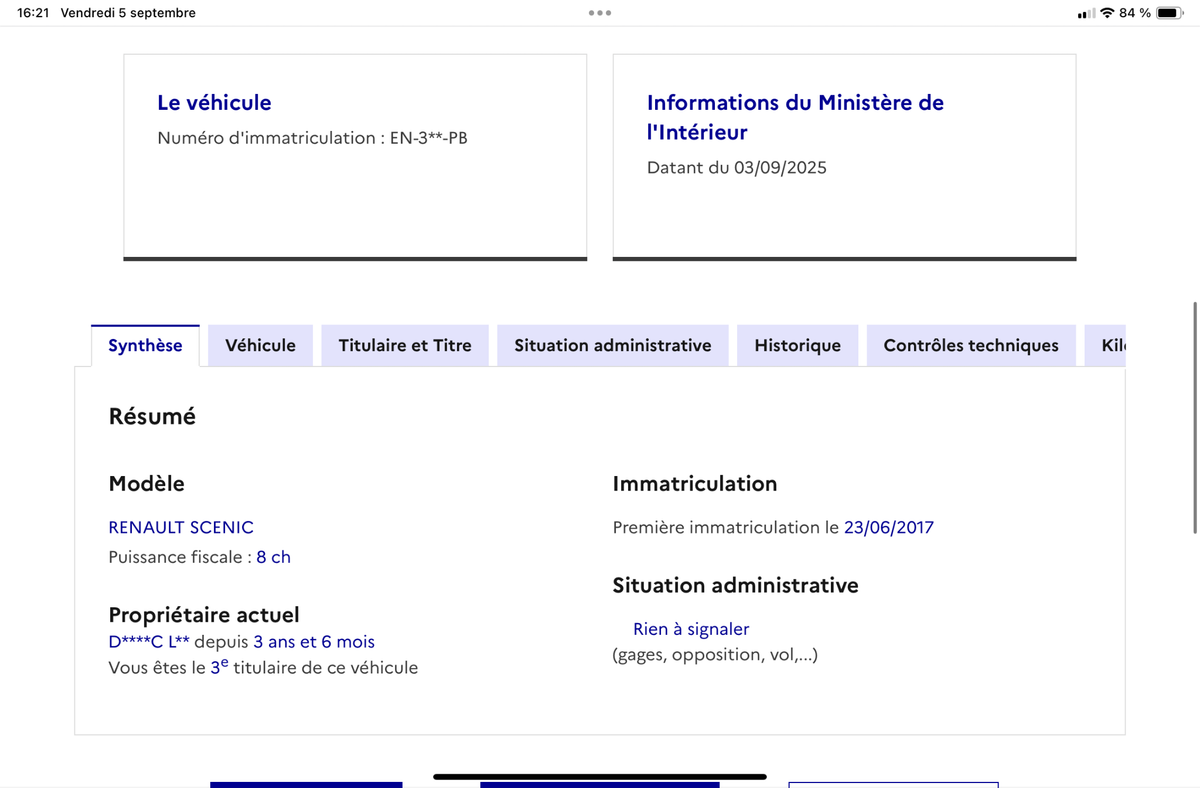
Task: Open the Titulaire et Titre tab
Action: click(405, 345)
